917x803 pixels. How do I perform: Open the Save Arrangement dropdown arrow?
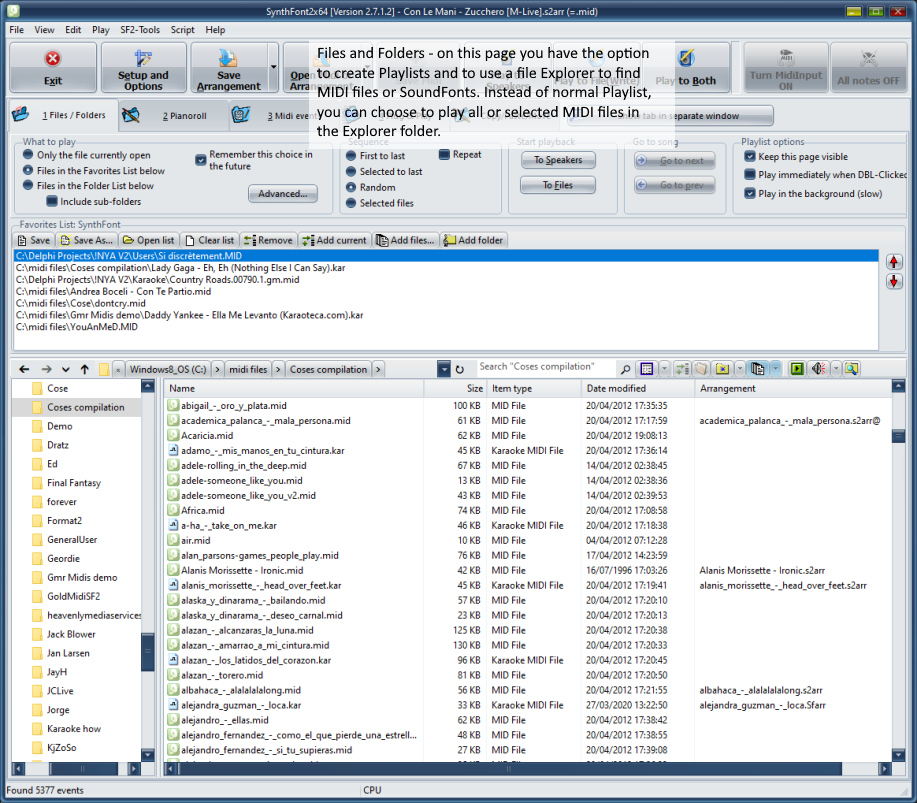273,67
